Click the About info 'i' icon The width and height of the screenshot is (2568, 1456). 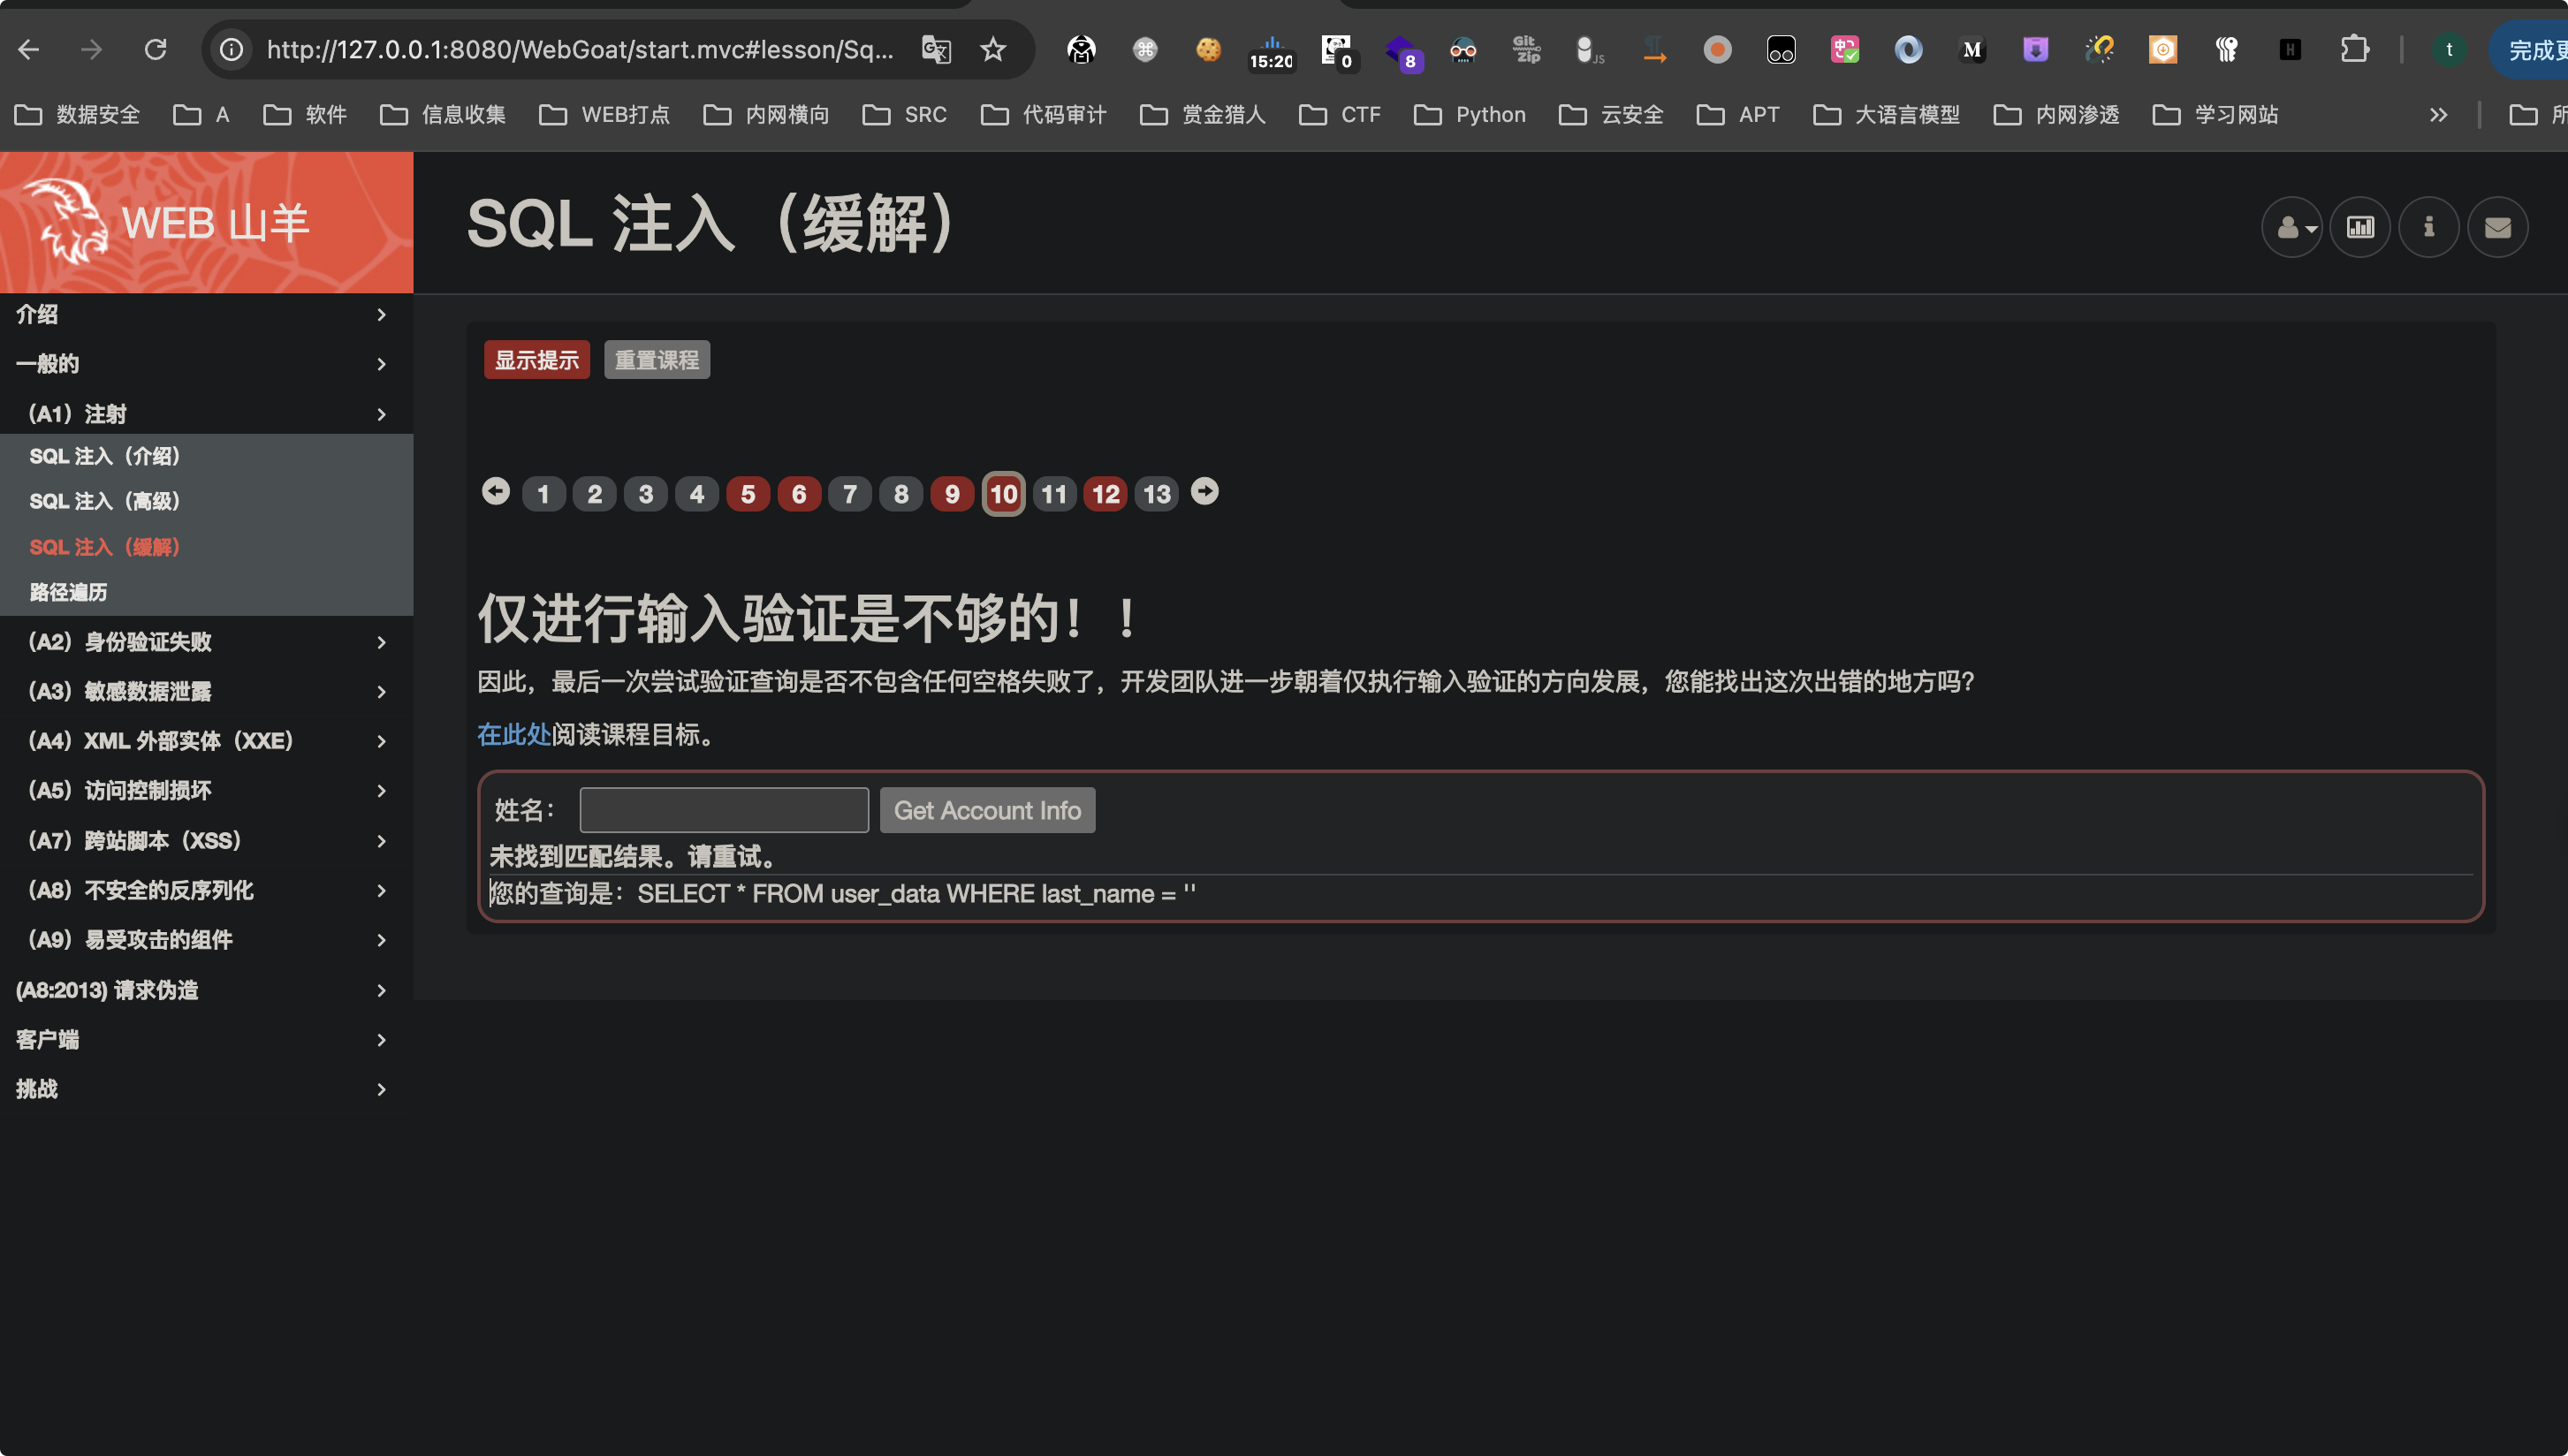[x=2428, y=227]
